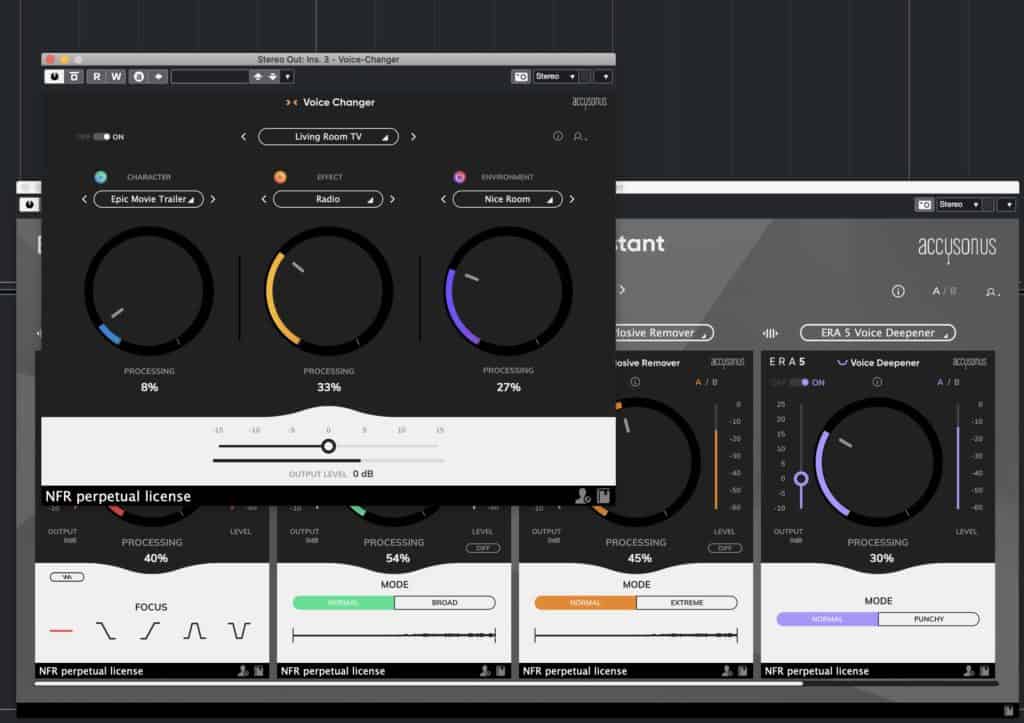Open the Radio effect dropdown

pos(328,199)
